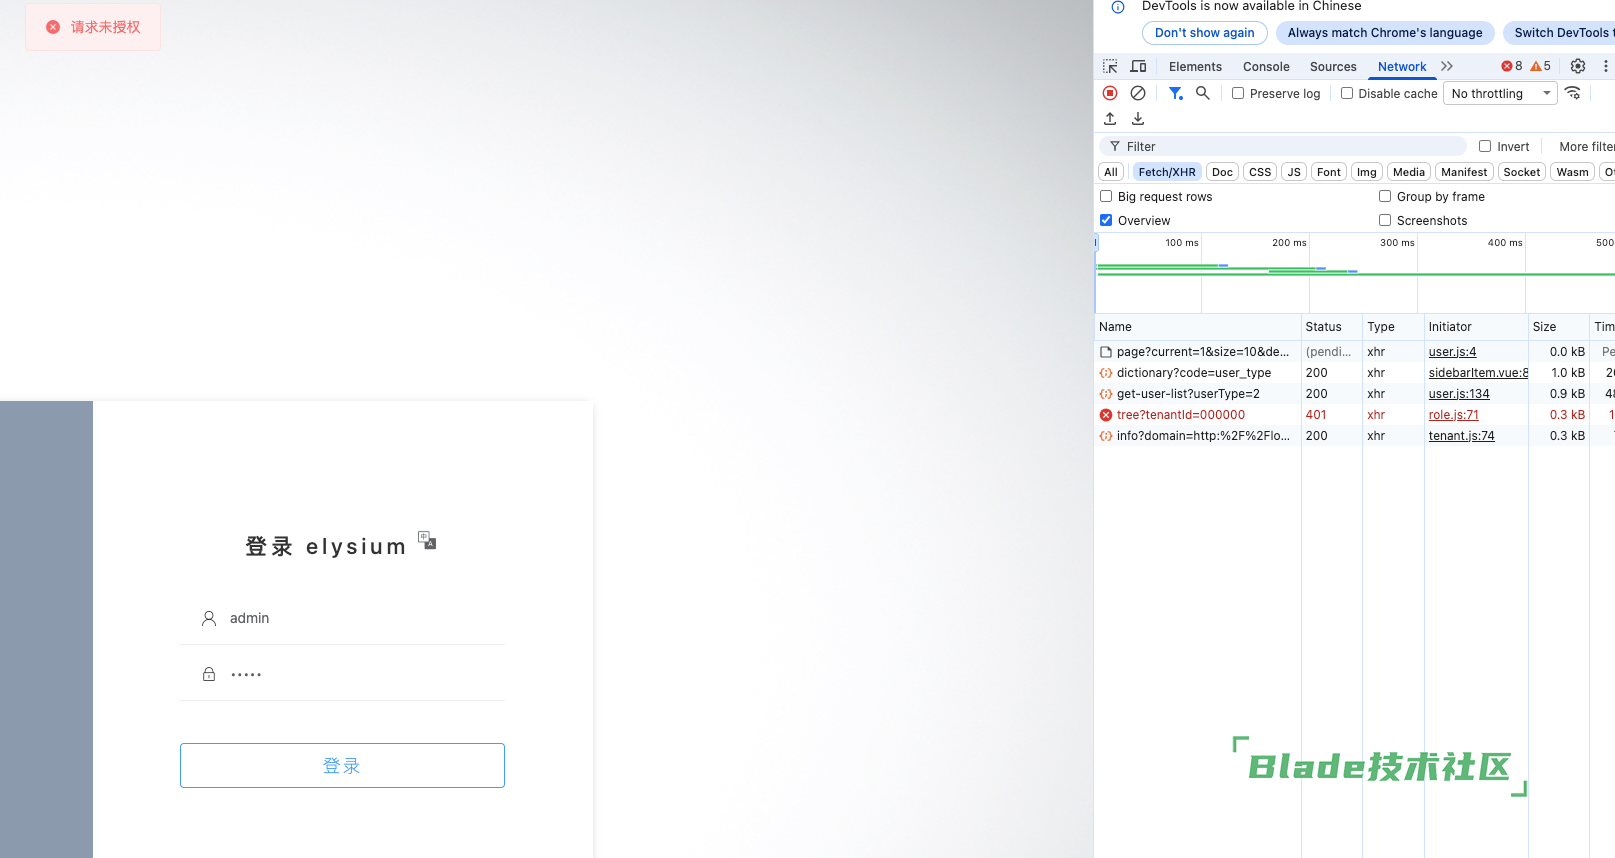Image resolution: width=1615 pixels, height=858 pixels.
Task: Open DevTools settings gear
Action: 1578,66
